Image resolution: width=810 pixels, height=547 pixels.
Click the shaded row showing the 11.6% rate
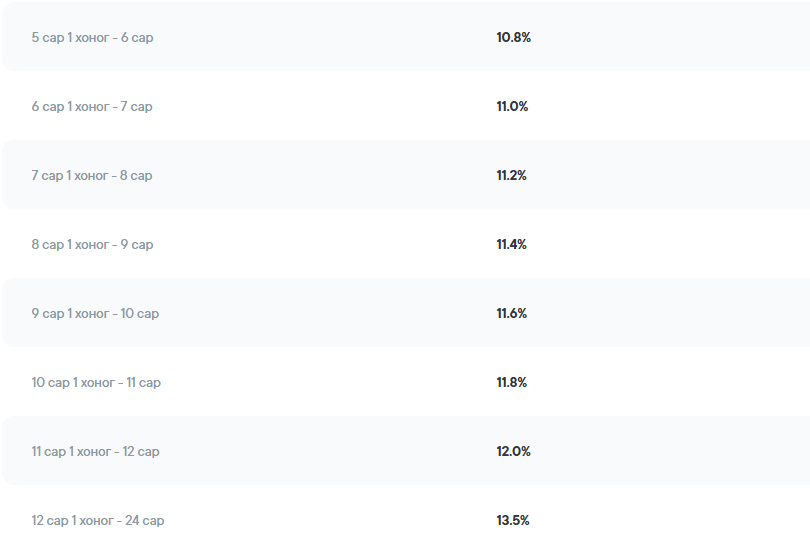pos(300,314)
